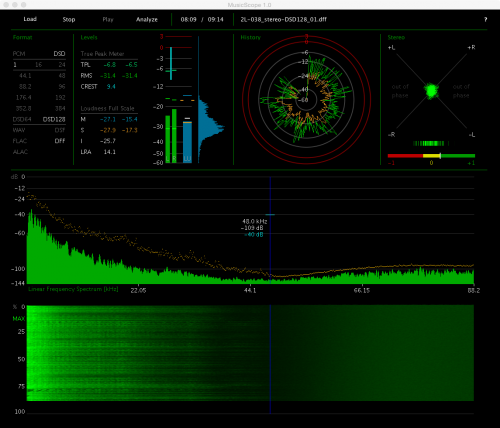Screen dimensions: 500x428
Task: Click the playback time 08:09 / 09:14
Action: pyautogui.click(x=202, y=20)
